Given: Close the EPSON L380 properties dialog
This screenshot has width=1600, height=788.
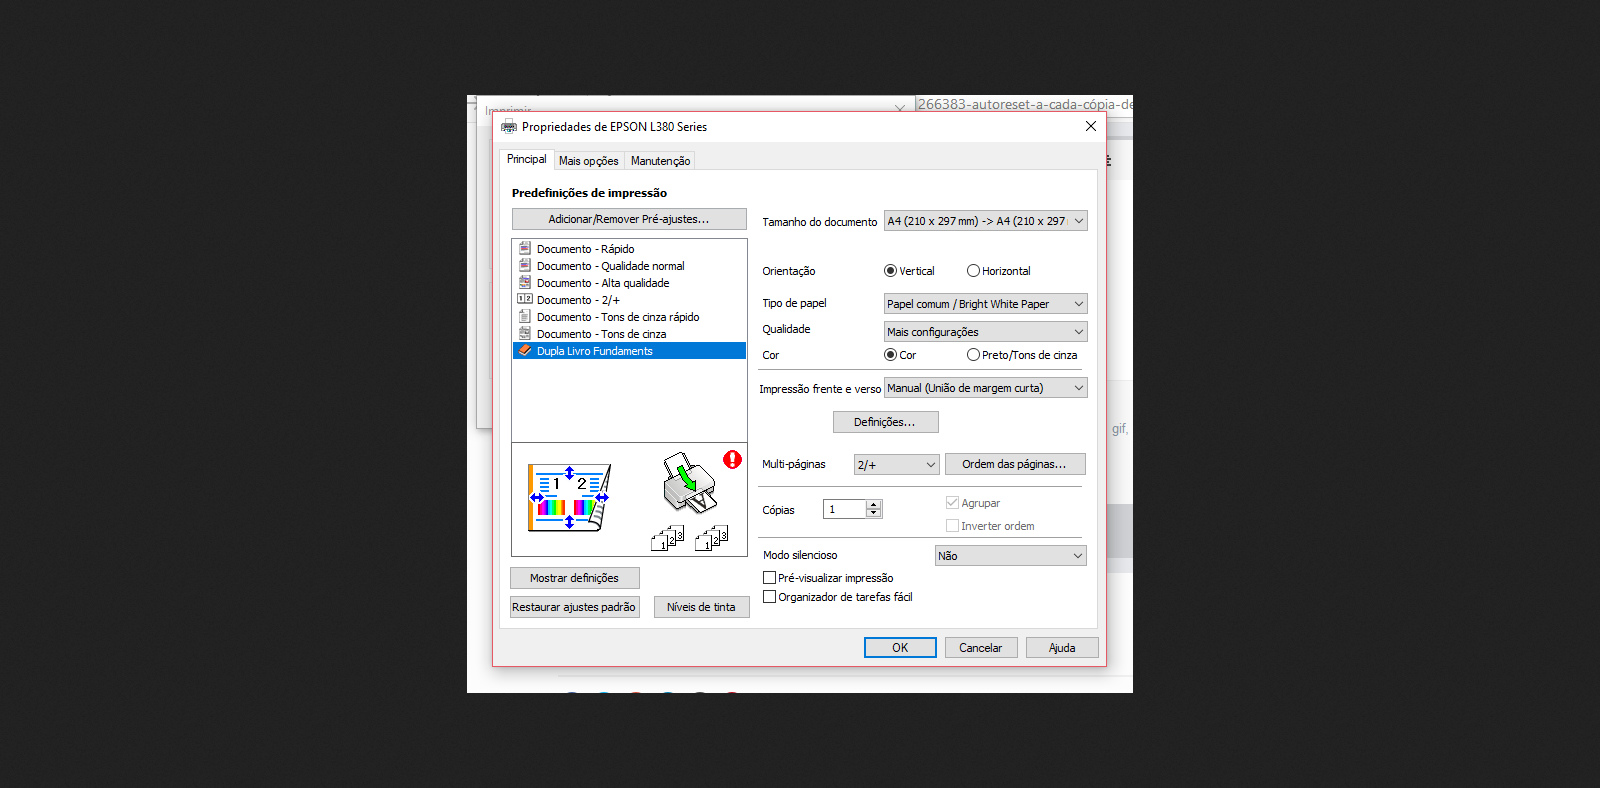Looking at the screenshot, I should pos(1091,126).
